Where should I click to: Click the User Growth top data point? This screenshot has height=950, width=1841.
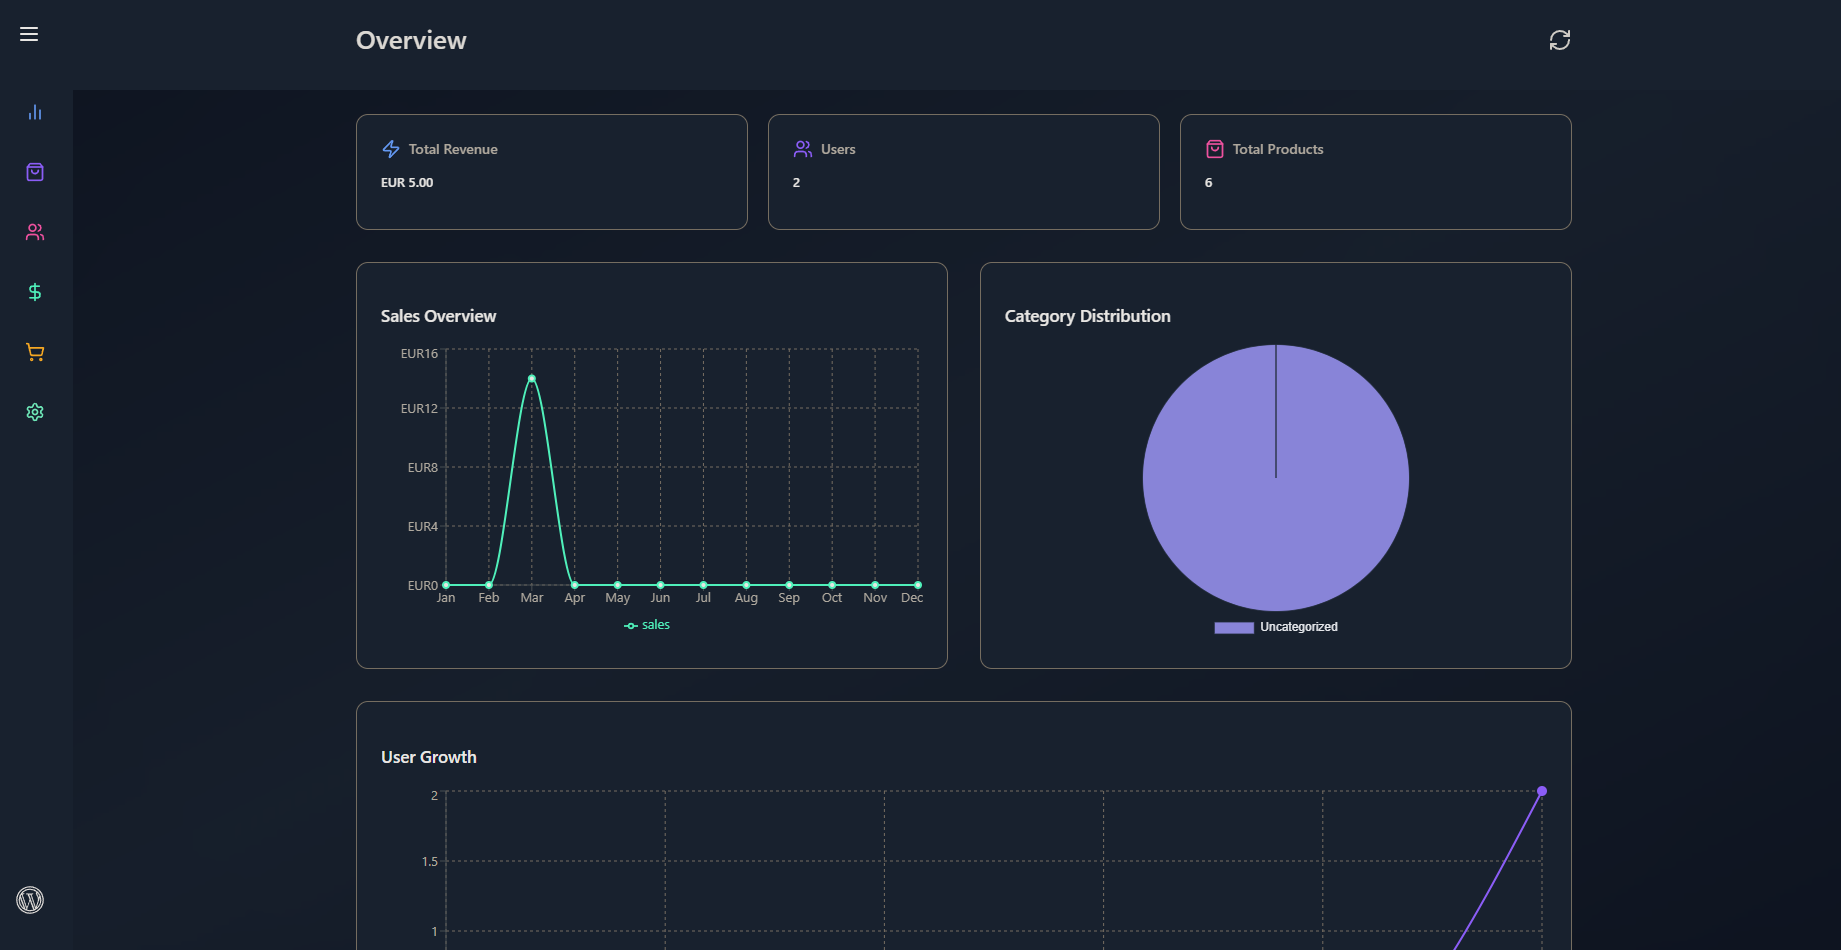(1542, 791)
